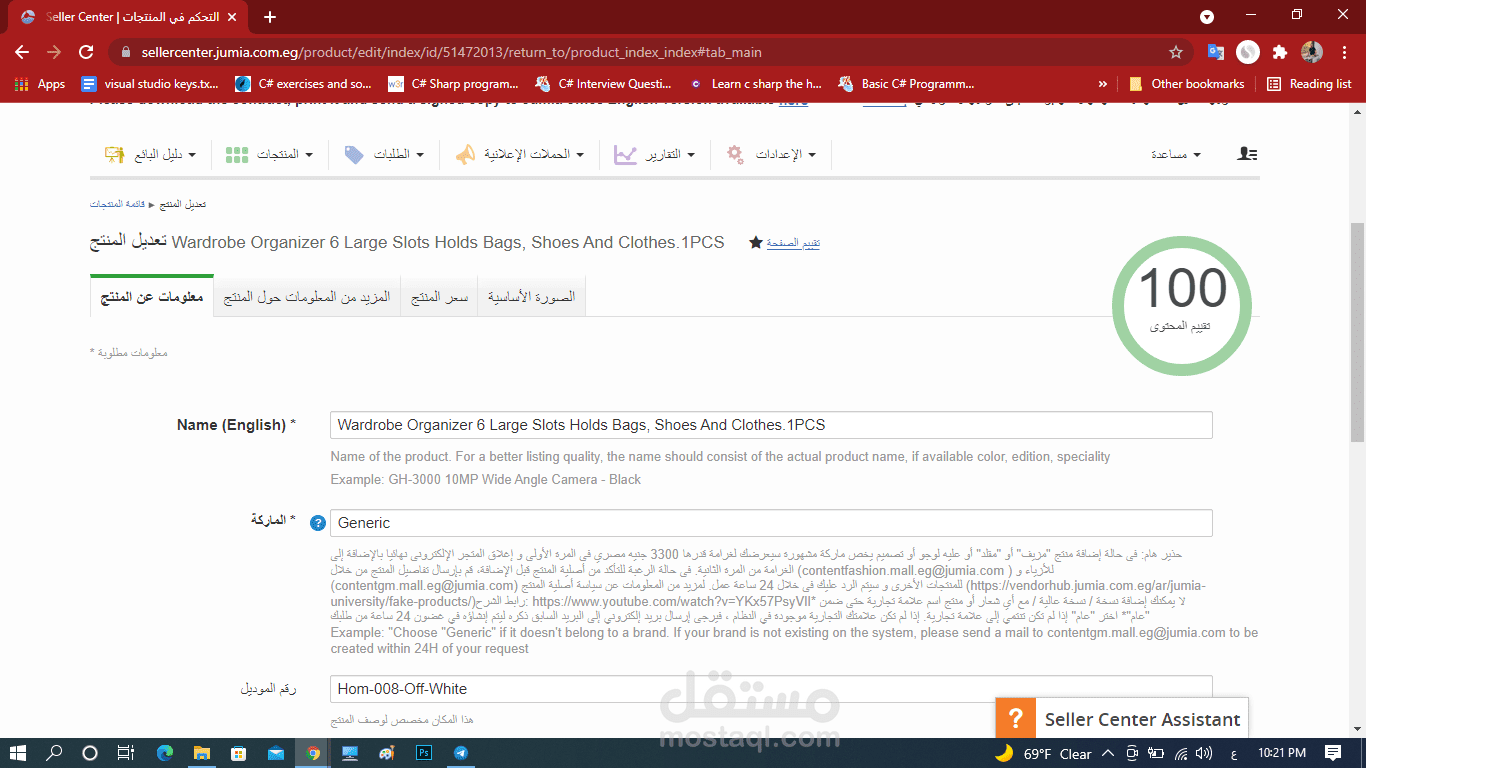1500x768 pixels.
Task: Open the C# exercises and solutions bookmark
Action: pyautogui.click(x=304, y=84)
